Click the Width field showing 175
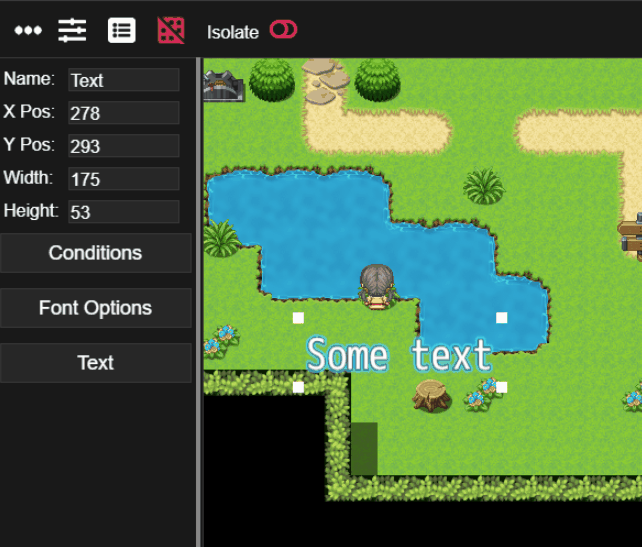Viewport: 642px width, 547px height. [124, 179]
